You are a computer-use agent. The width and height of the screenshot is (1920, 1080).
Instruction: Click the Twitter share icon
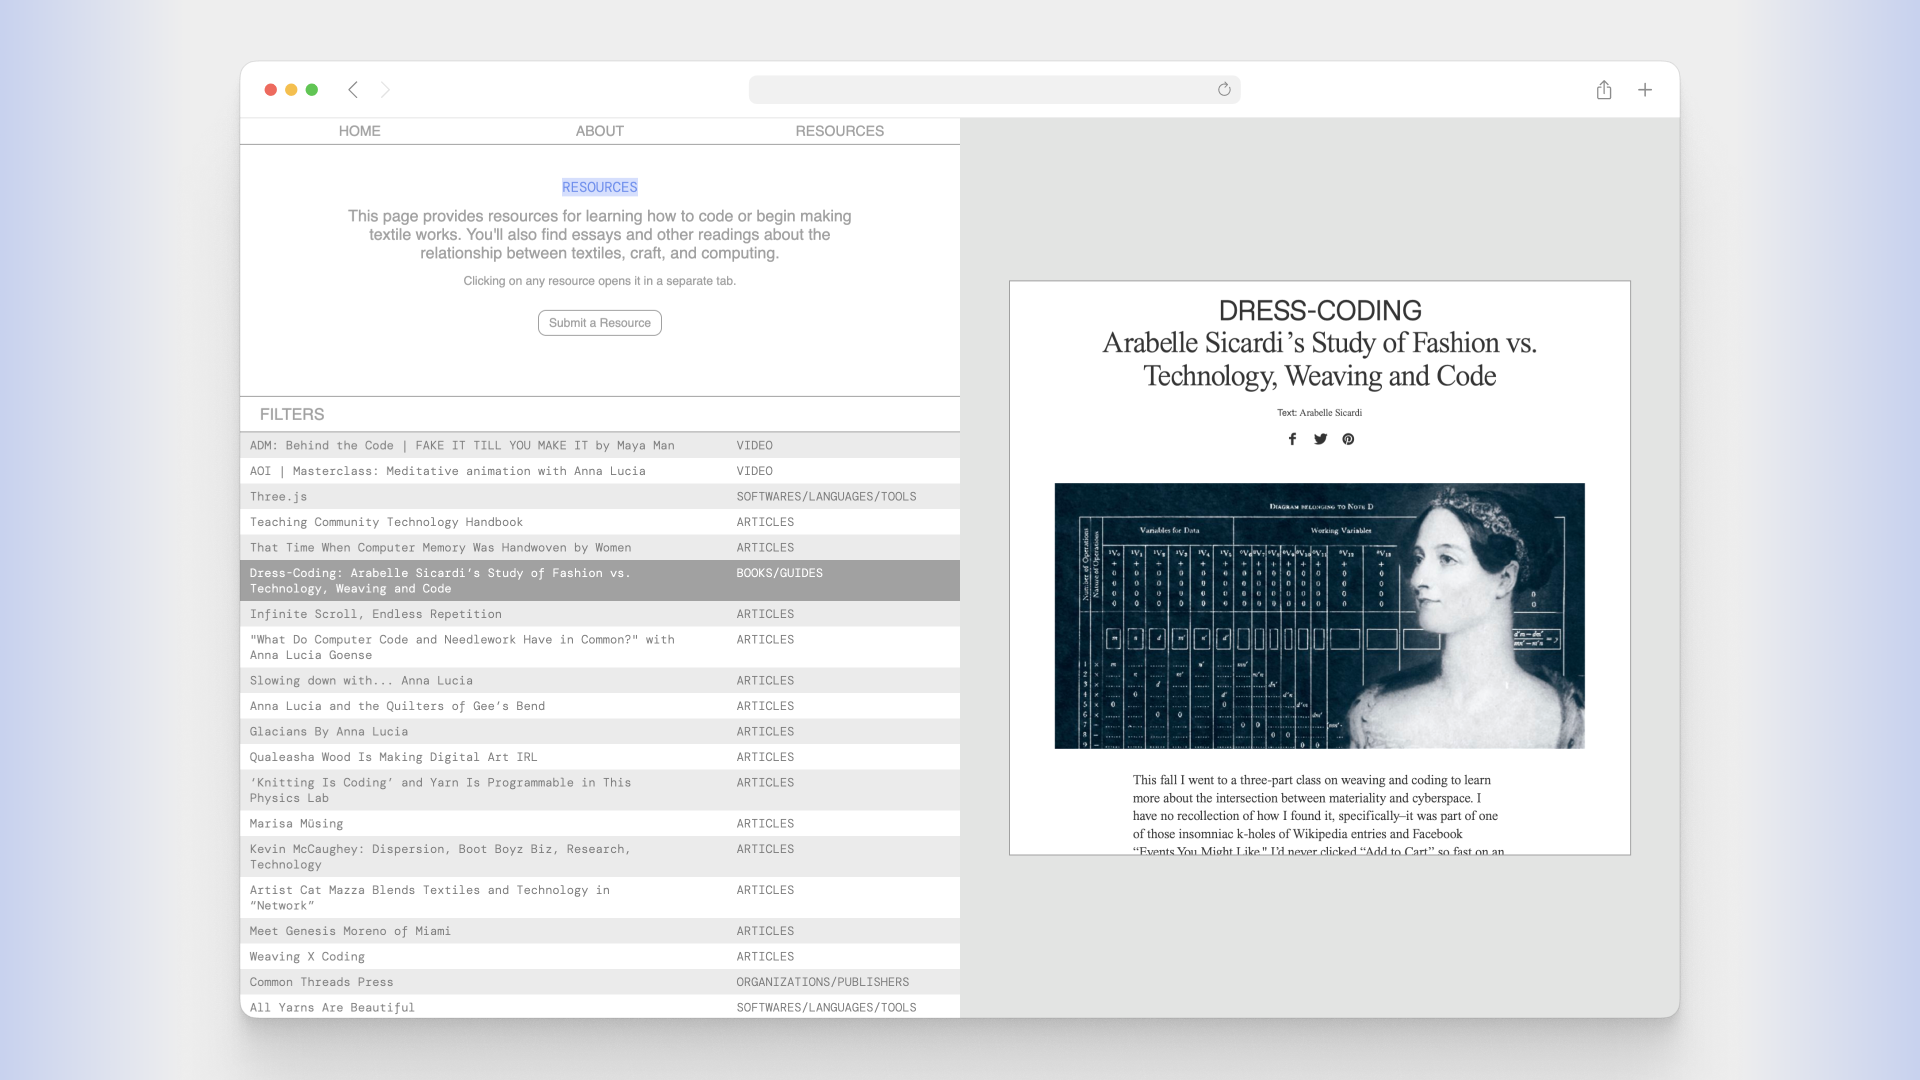pos(1320,439)
